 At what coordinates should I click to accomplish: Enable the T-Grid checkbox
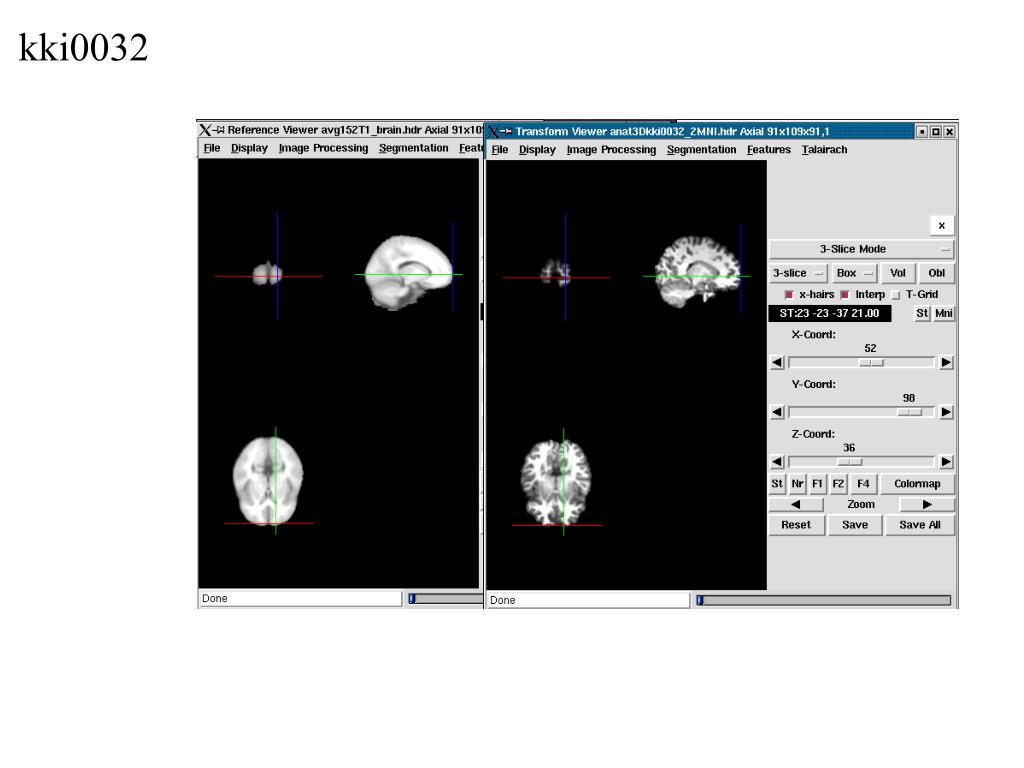click(895, 295)
